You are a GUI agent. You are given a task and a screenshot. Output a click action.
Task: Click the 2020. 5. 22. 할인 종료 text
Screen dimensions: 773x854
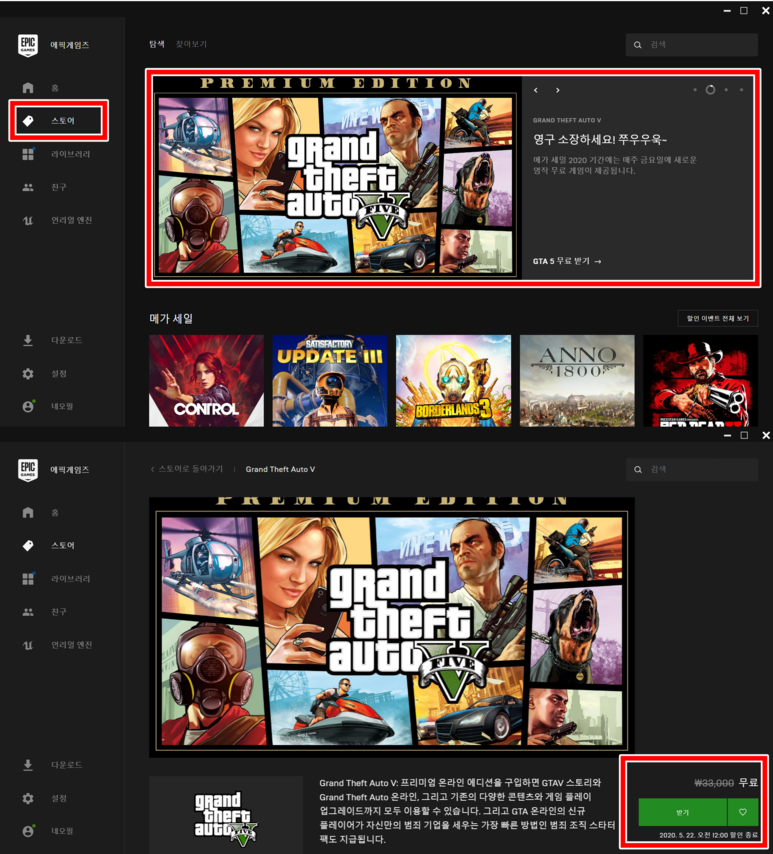pos(708,835)
